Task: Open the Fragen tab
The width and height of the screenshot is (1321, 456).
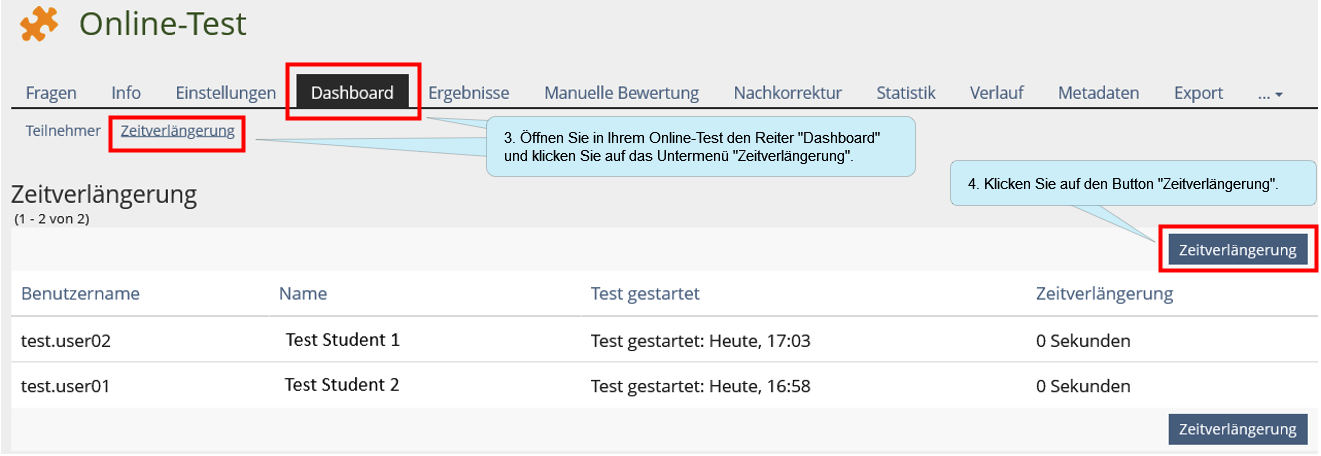Action: click(51, 93)
